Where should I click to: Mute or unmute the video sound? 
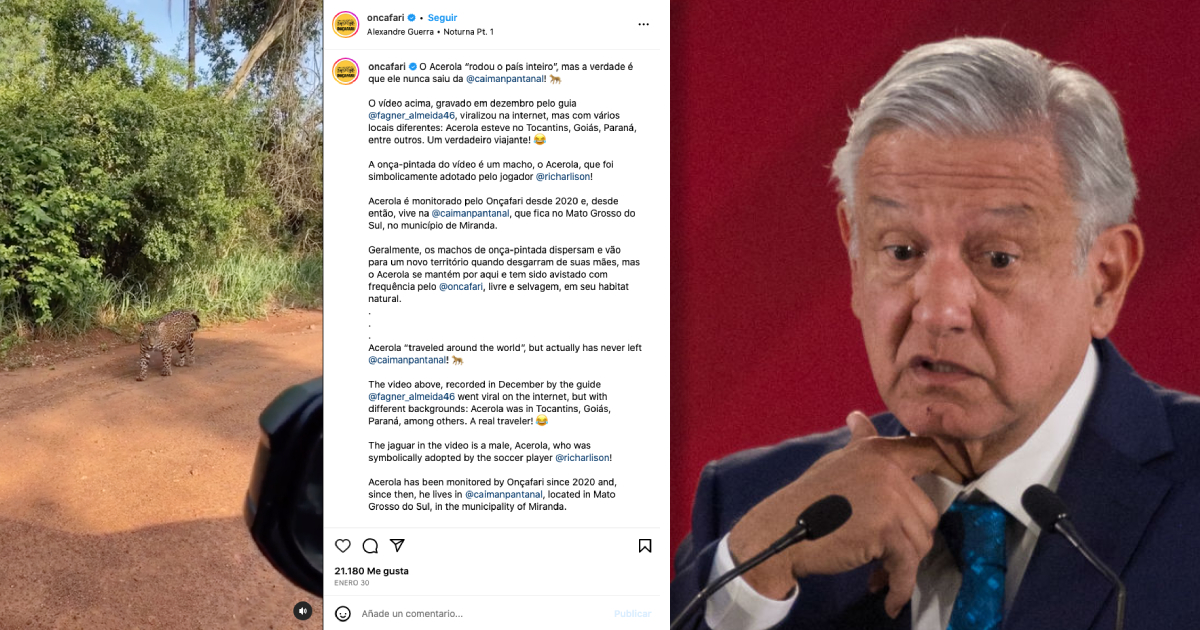(302, 610)
